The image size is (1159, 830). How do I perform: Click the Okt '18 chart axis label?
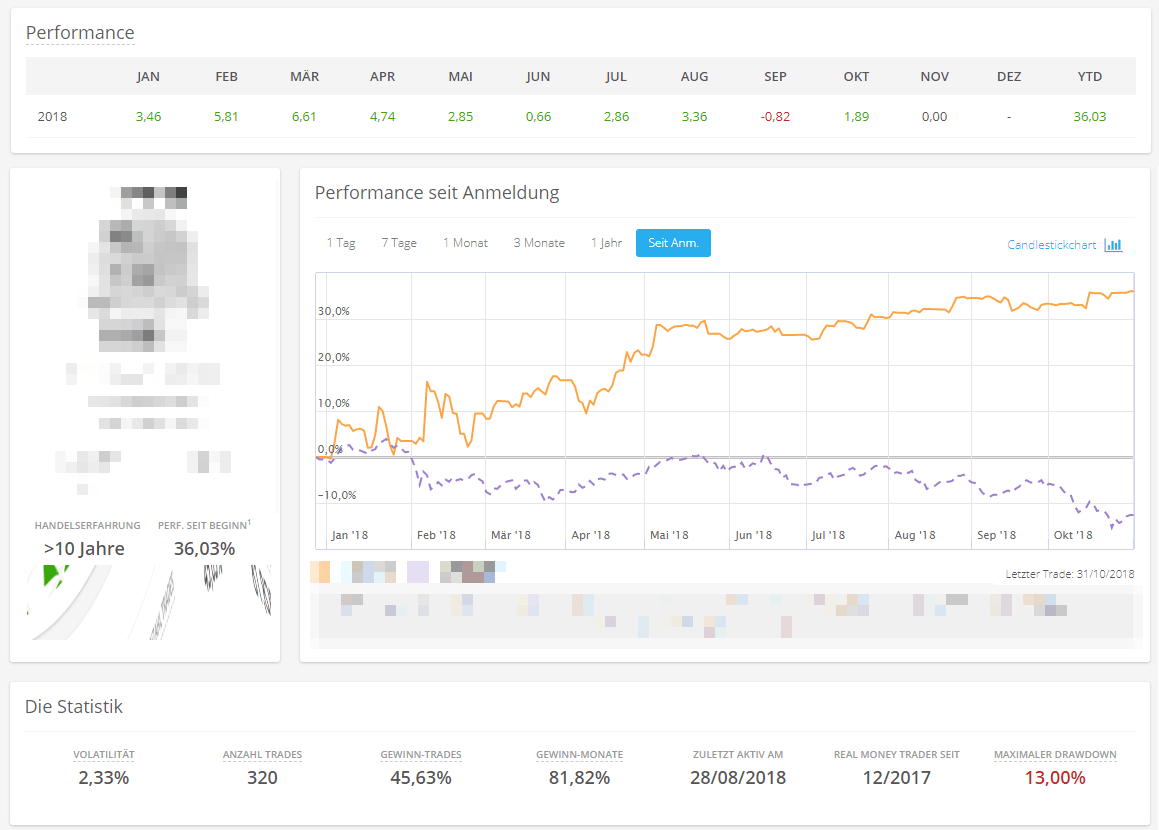pyautogui.click(x=1073, y=535)
